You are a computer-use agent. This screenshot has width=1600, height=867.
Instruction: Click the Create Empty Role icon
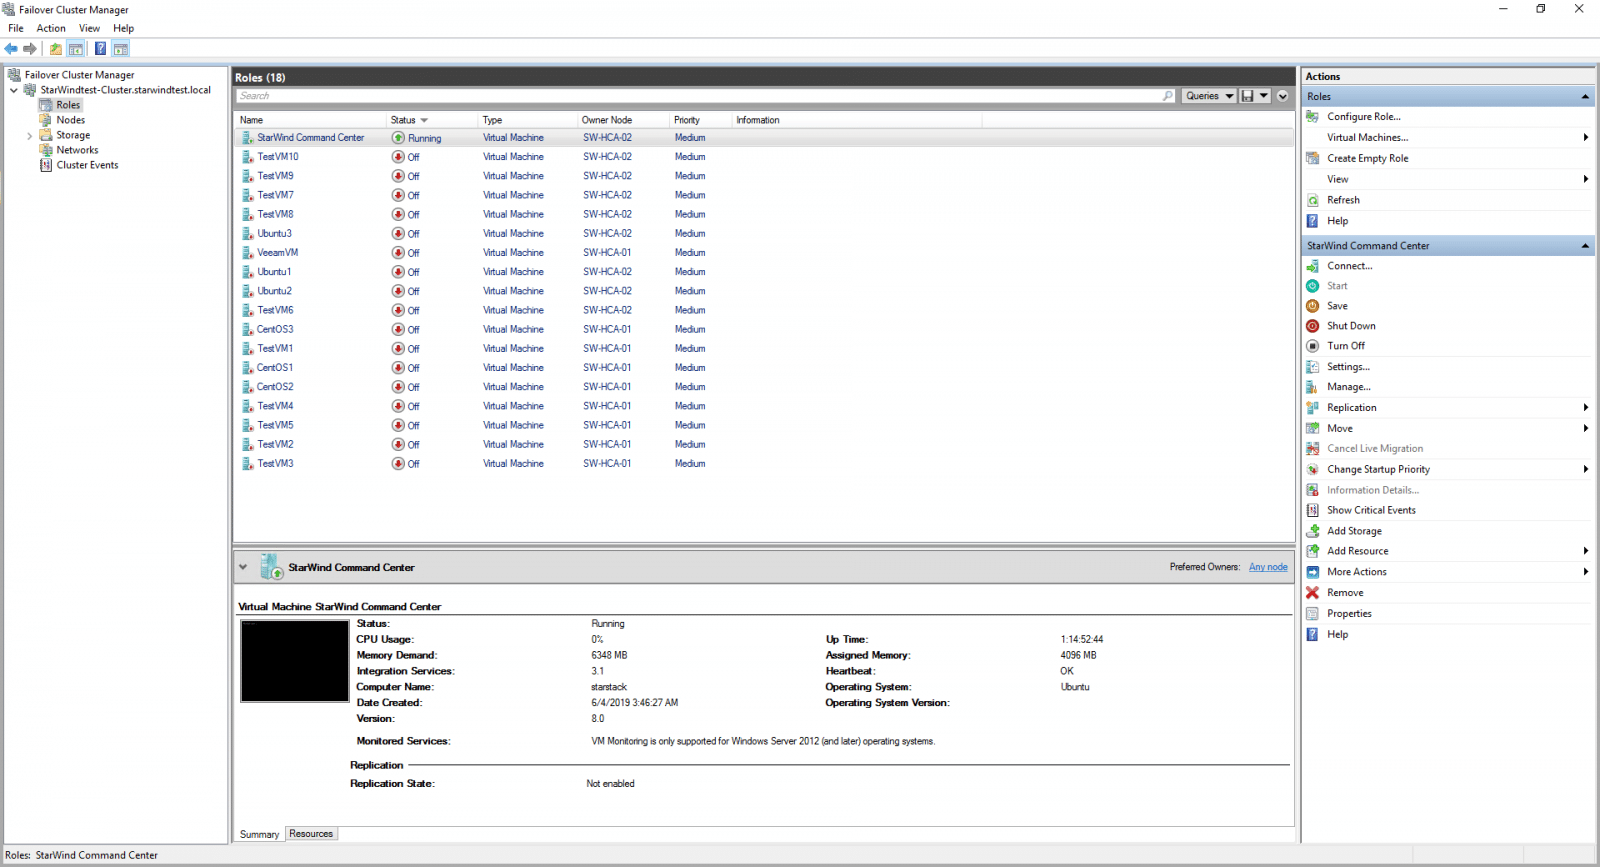coord(1313,158)
